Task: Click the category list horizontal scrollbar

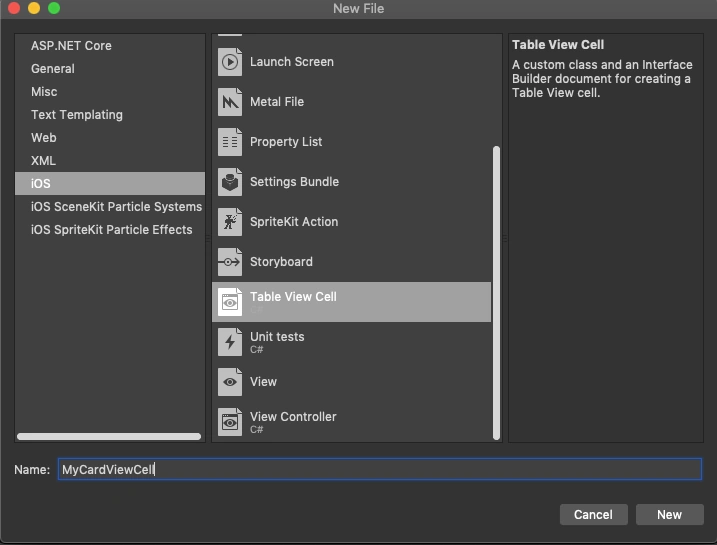Action: point(109,437)
